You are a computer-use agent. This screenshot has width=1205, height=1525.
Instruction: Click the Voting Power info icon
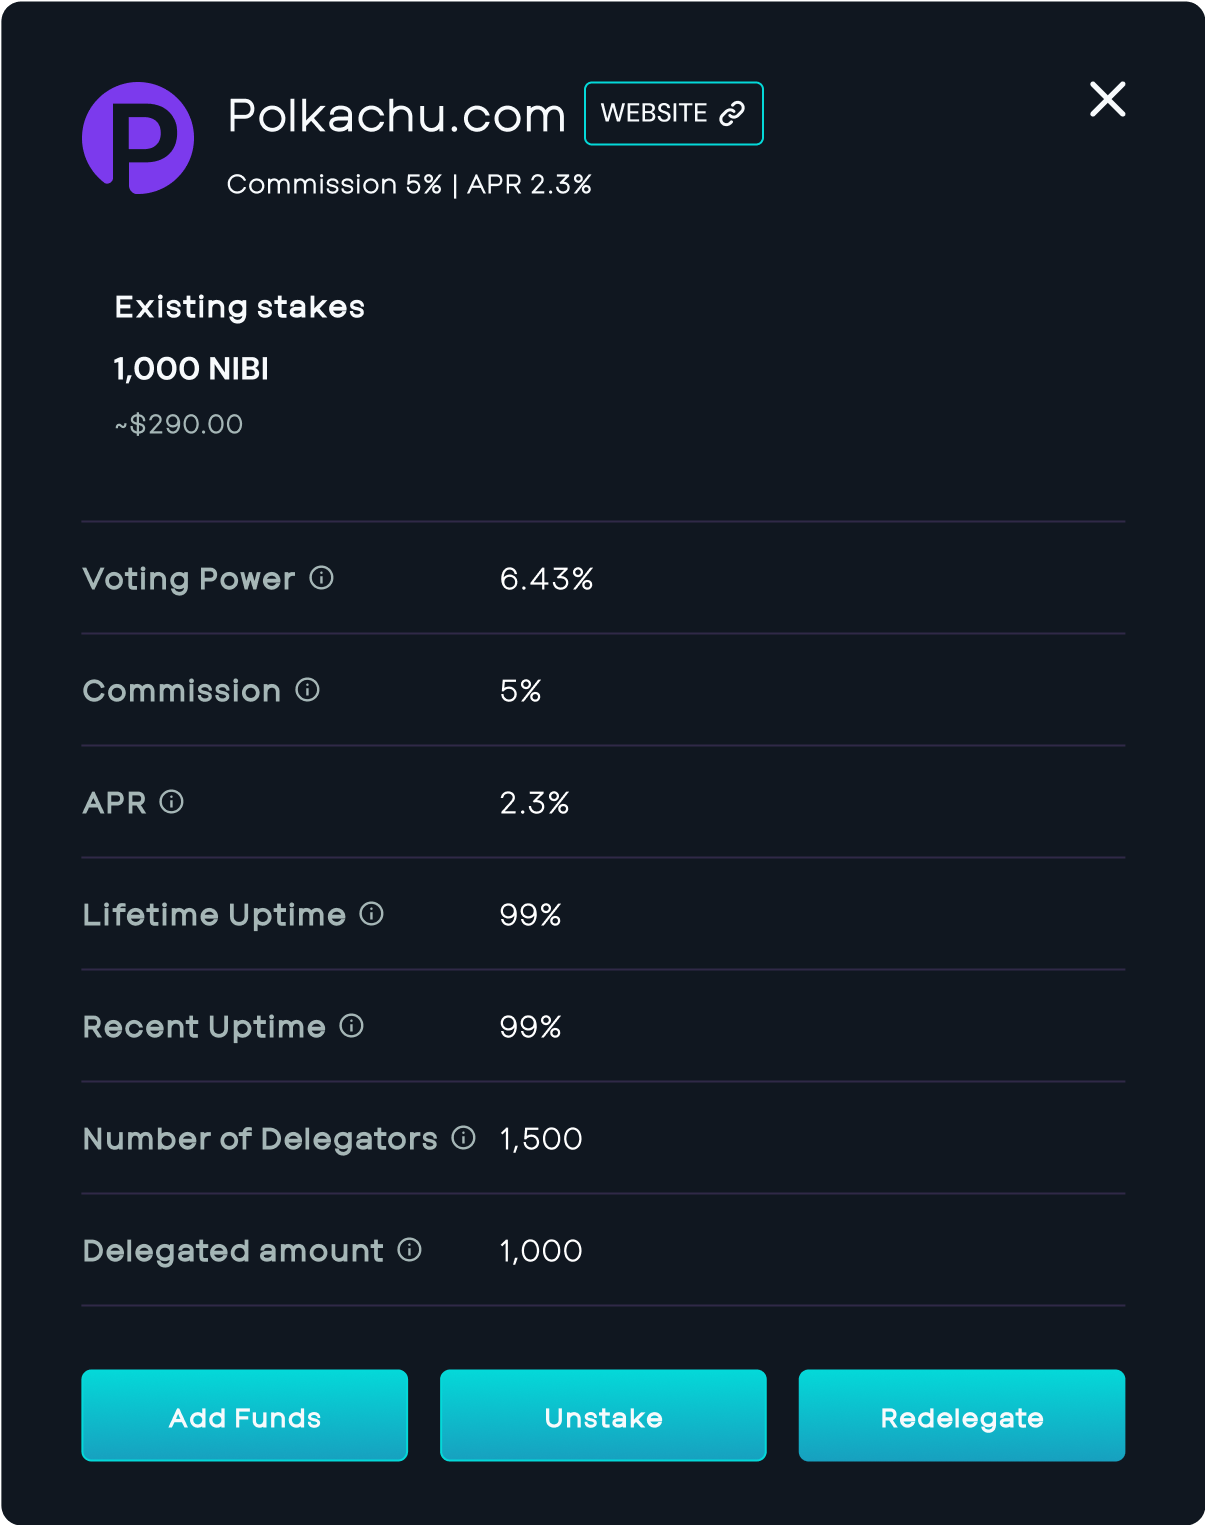click(x=321, y=578)
